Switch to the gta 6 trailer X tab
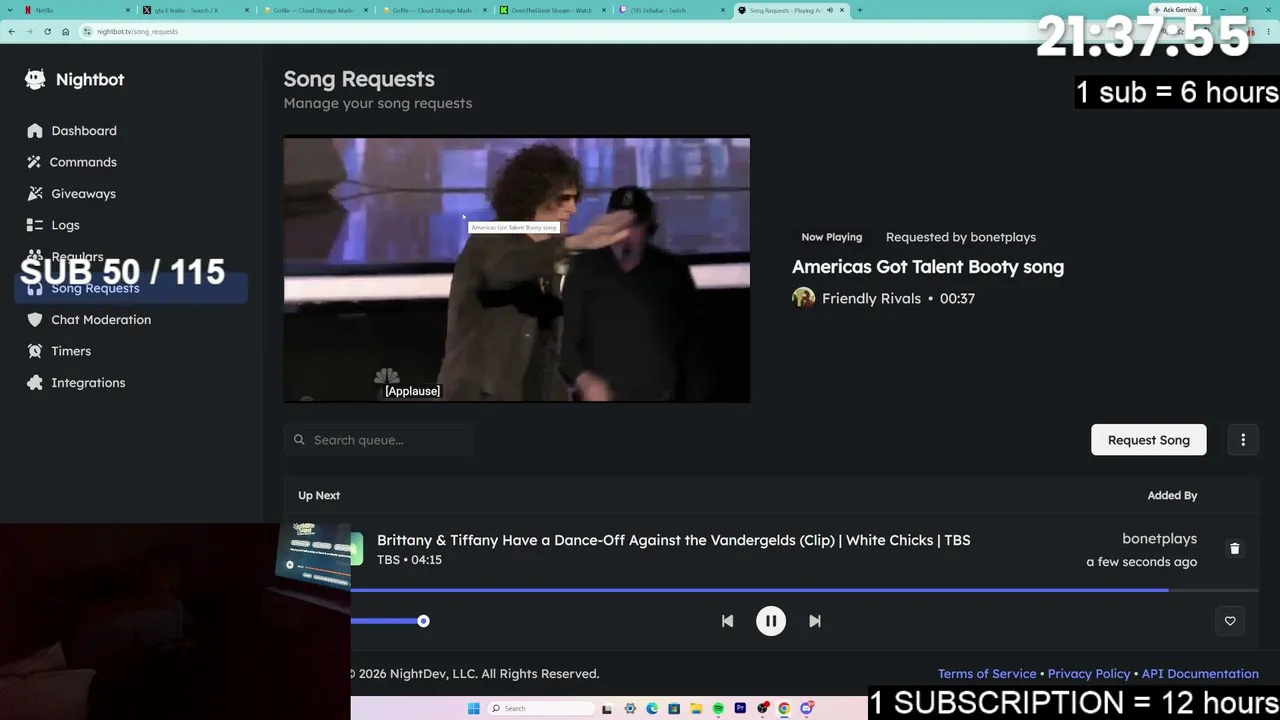1280x720 pixels. 196,10
